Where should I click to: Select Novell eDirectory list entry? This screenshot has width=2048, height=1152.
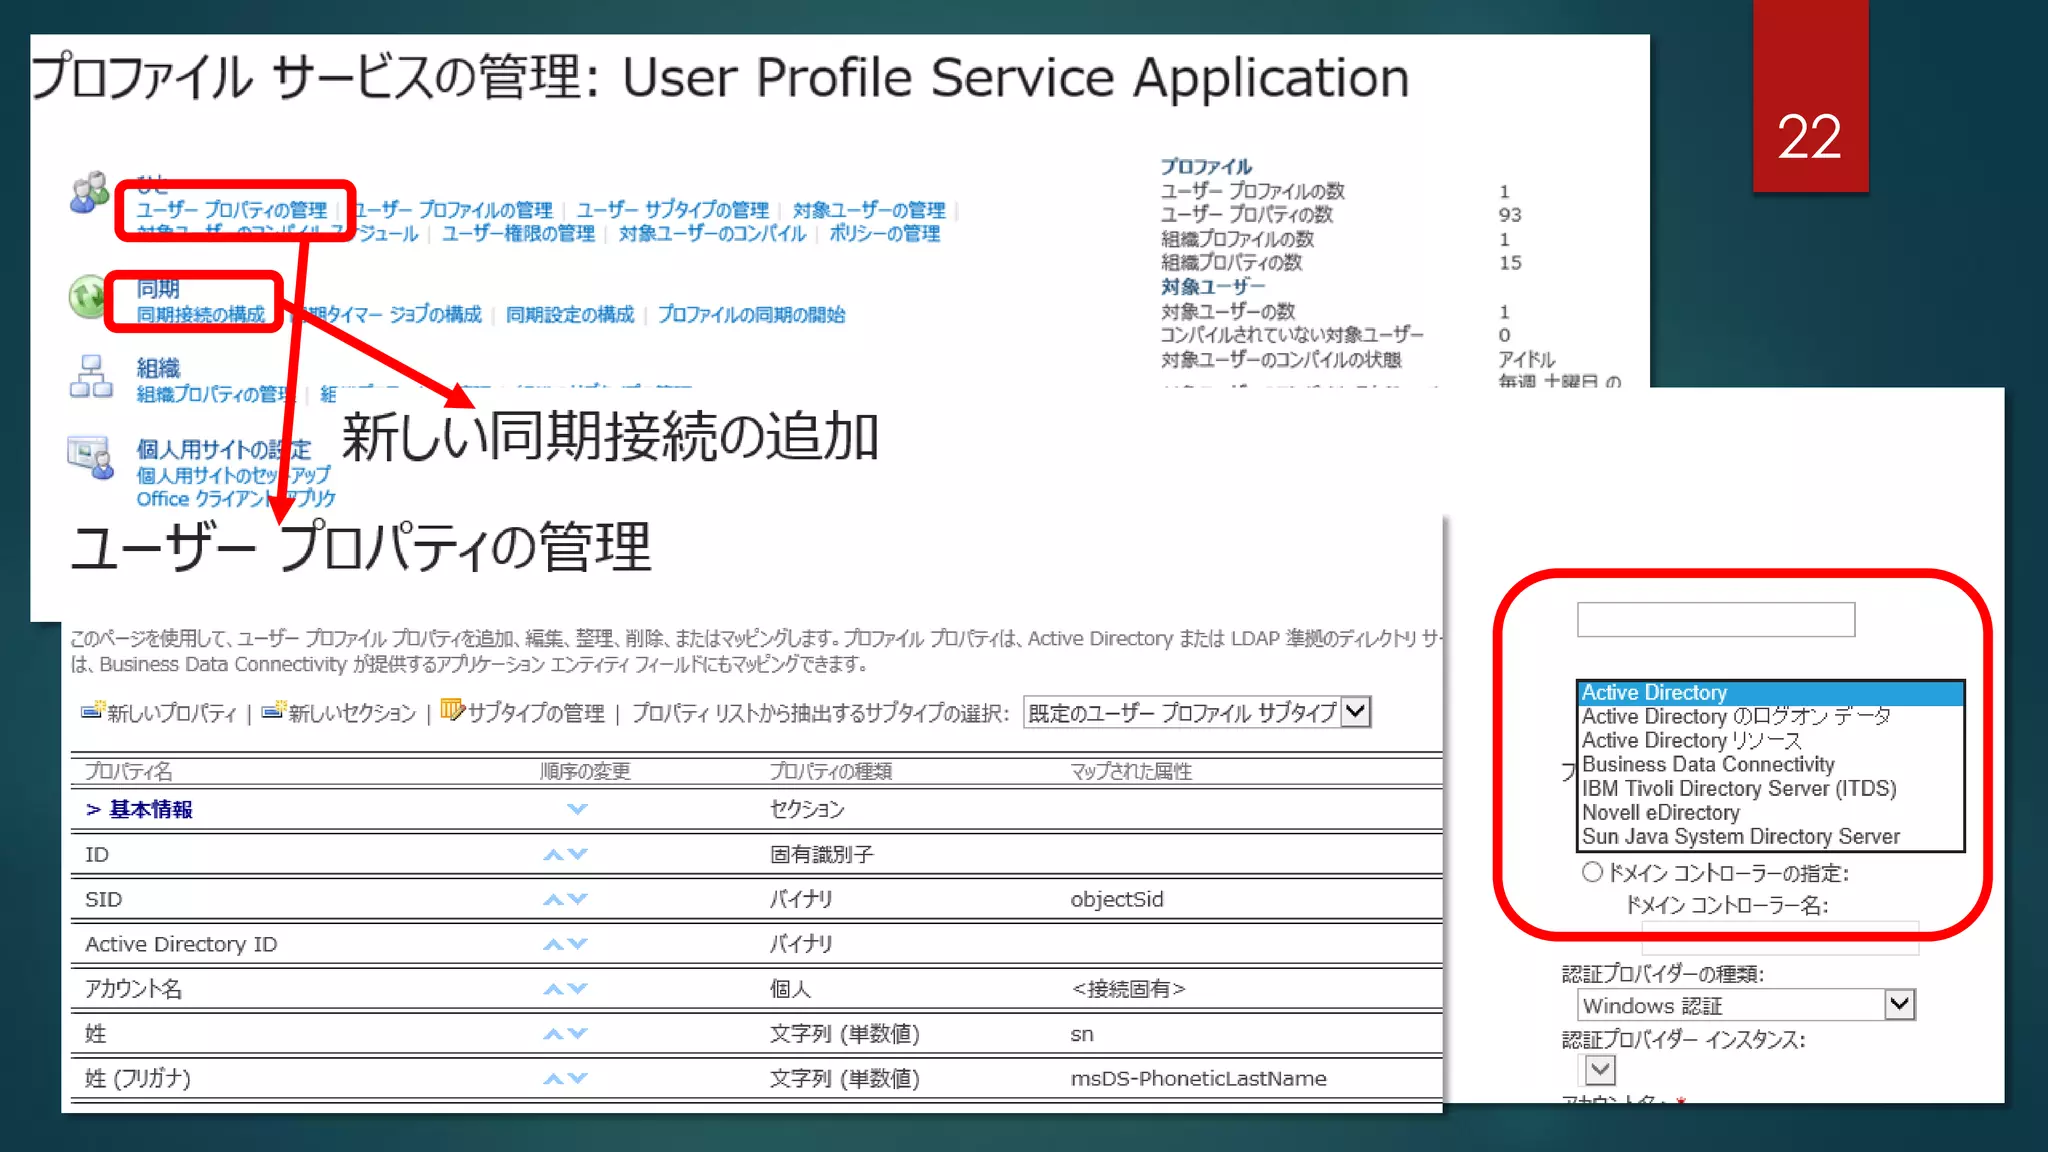tap(1660, 813)
